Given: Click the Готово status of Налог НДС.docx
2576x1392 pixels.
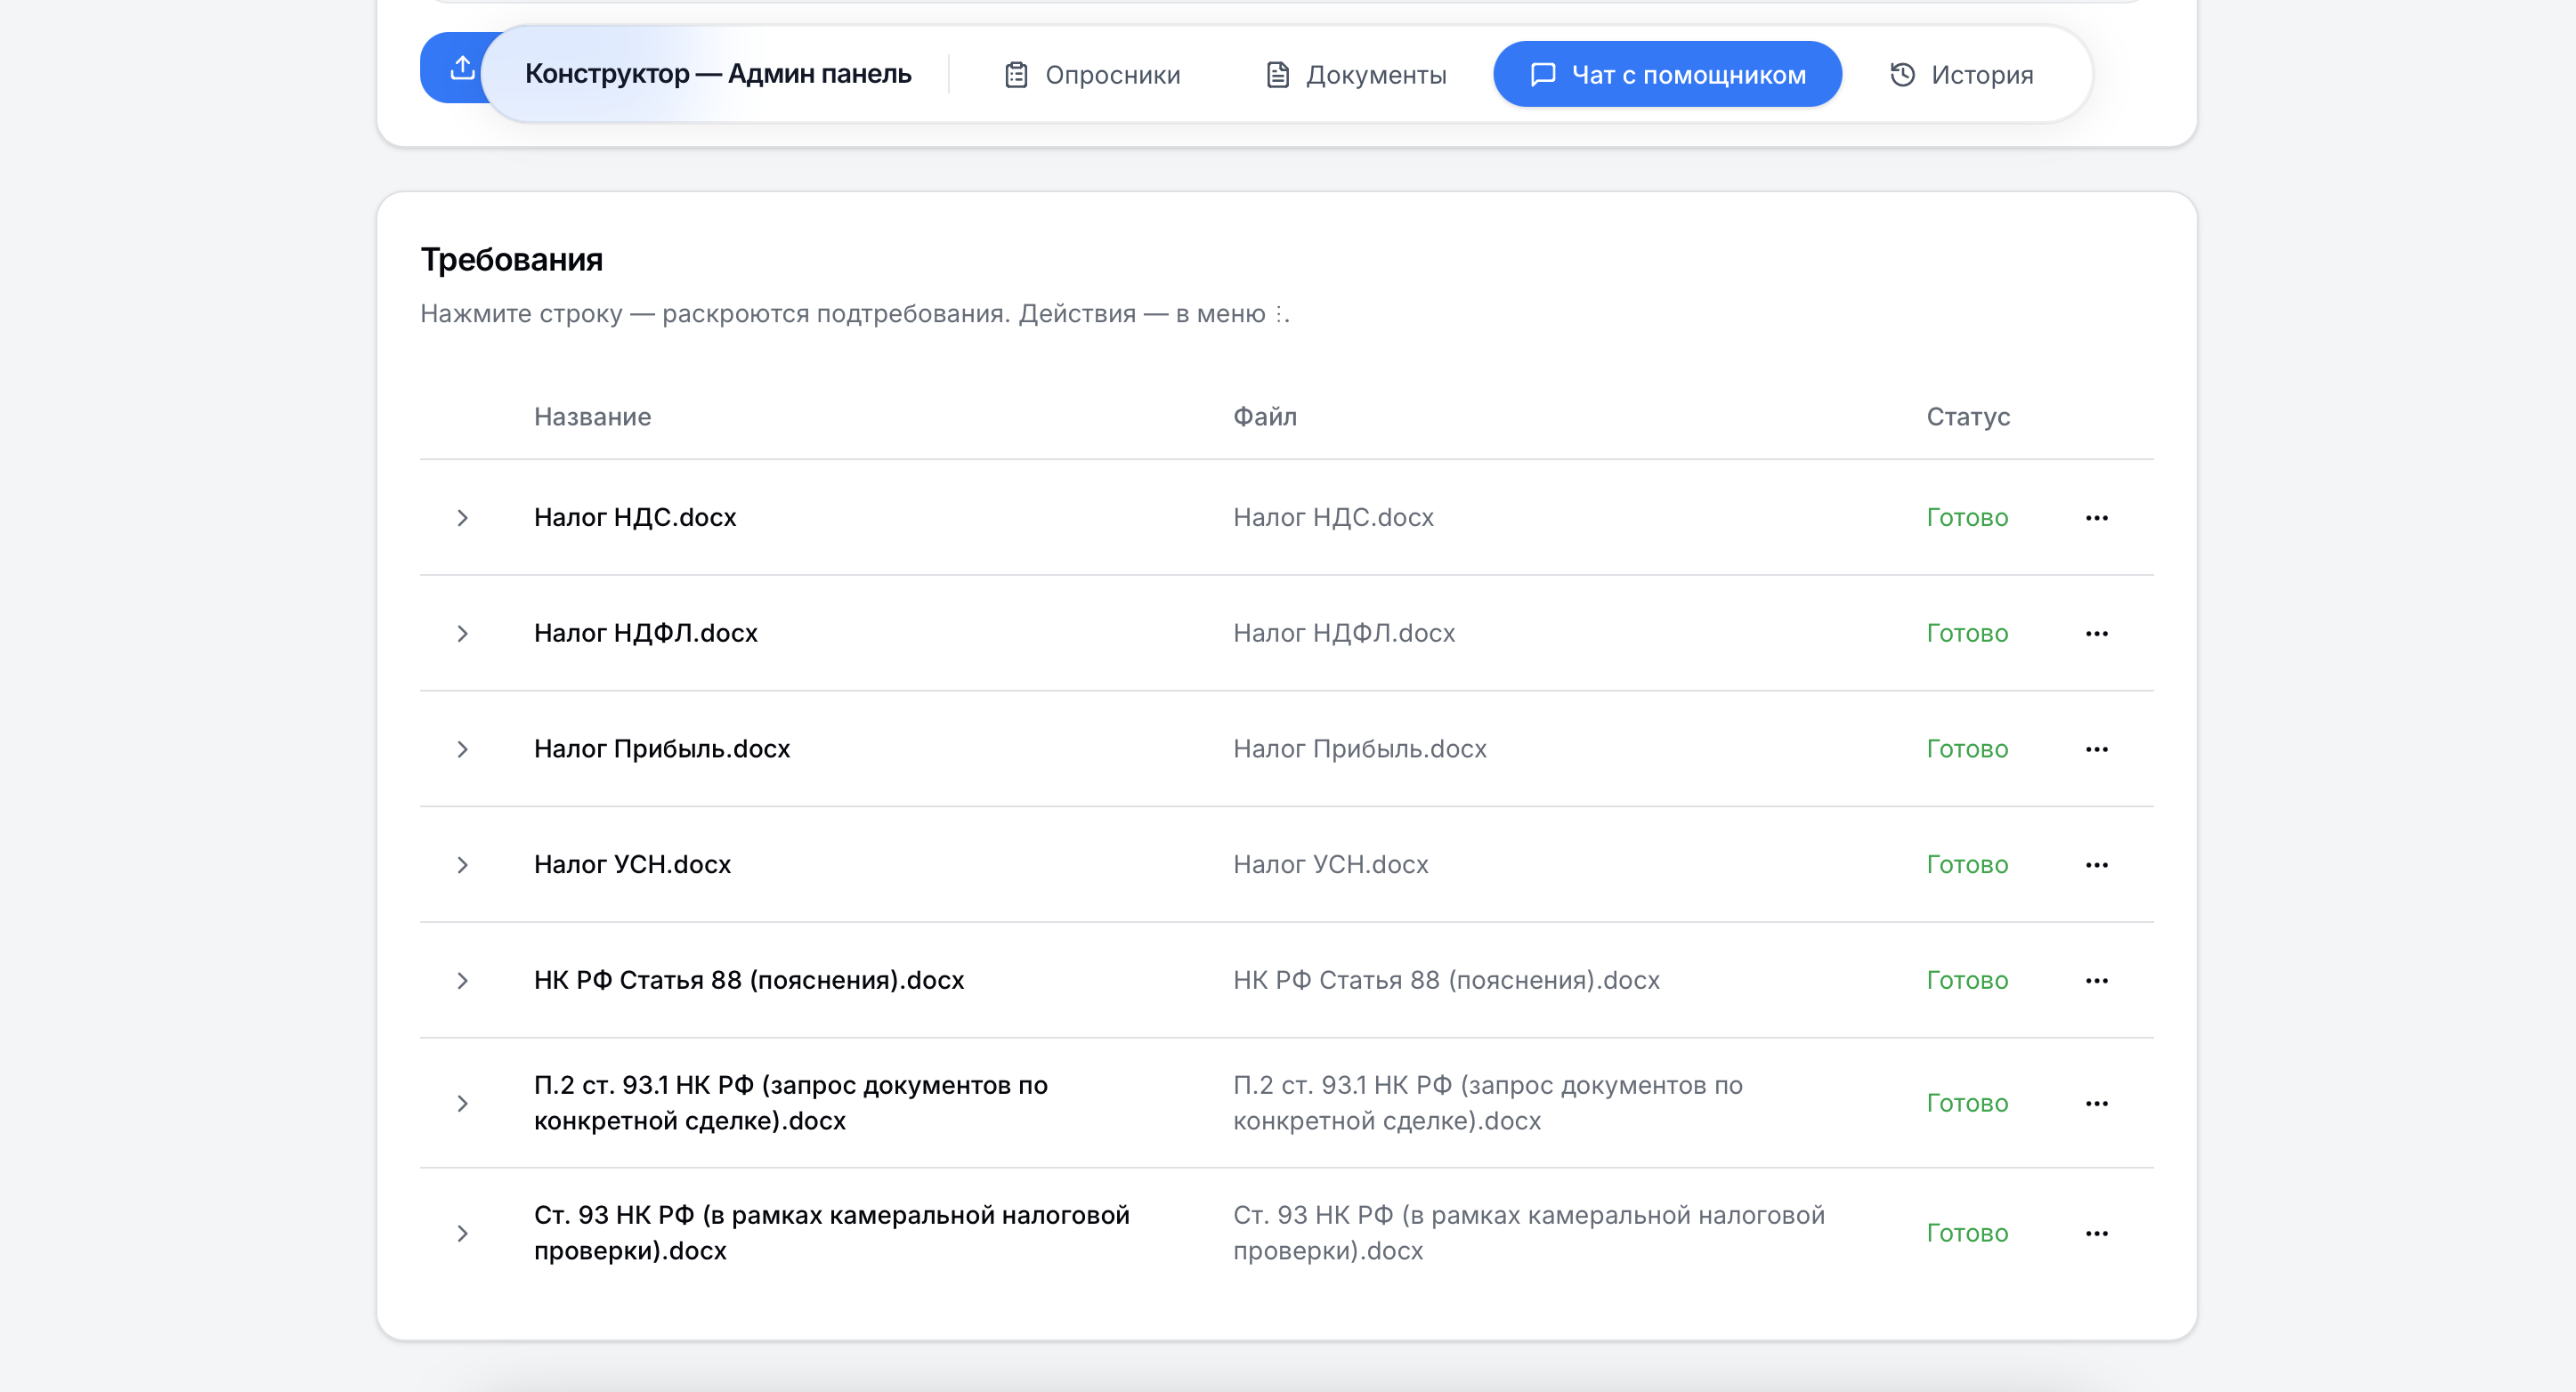Looking at the screenshot, I should point(1967,518).
